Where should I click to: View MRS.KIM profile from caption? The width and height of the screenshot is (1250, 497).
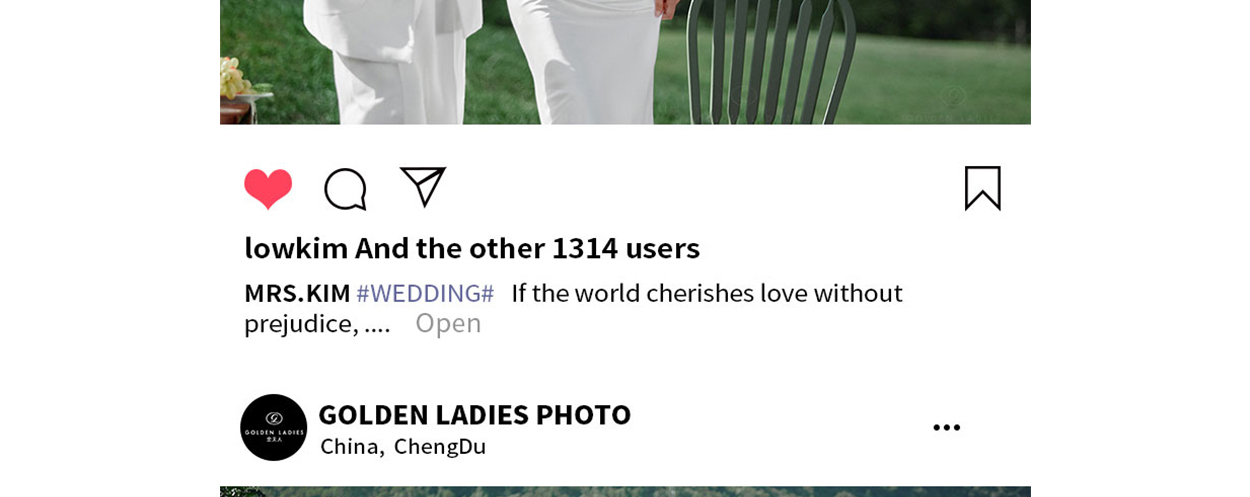[297, 293]
